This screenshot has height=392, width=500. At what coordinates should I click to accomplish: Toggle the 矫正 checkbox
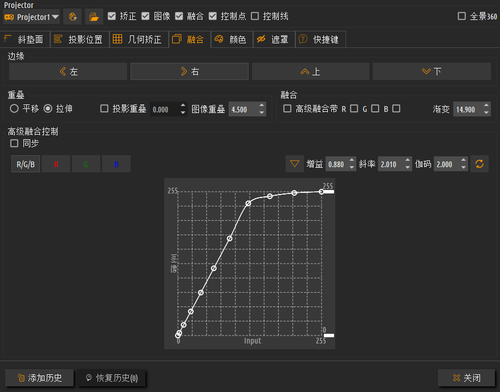[x=112, y=16]
